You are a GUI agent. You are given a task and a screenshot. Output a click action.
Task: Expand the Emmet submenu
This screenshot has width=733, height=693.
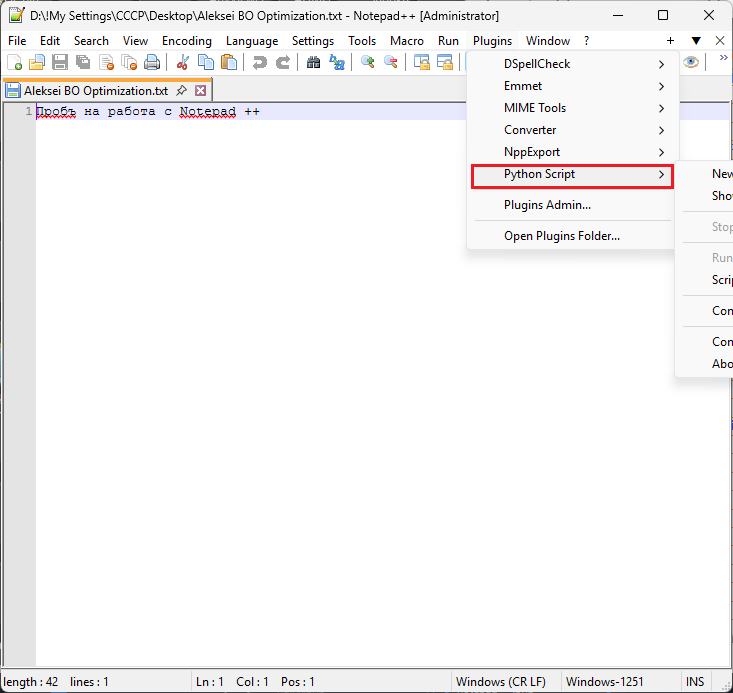pos(572,86)
